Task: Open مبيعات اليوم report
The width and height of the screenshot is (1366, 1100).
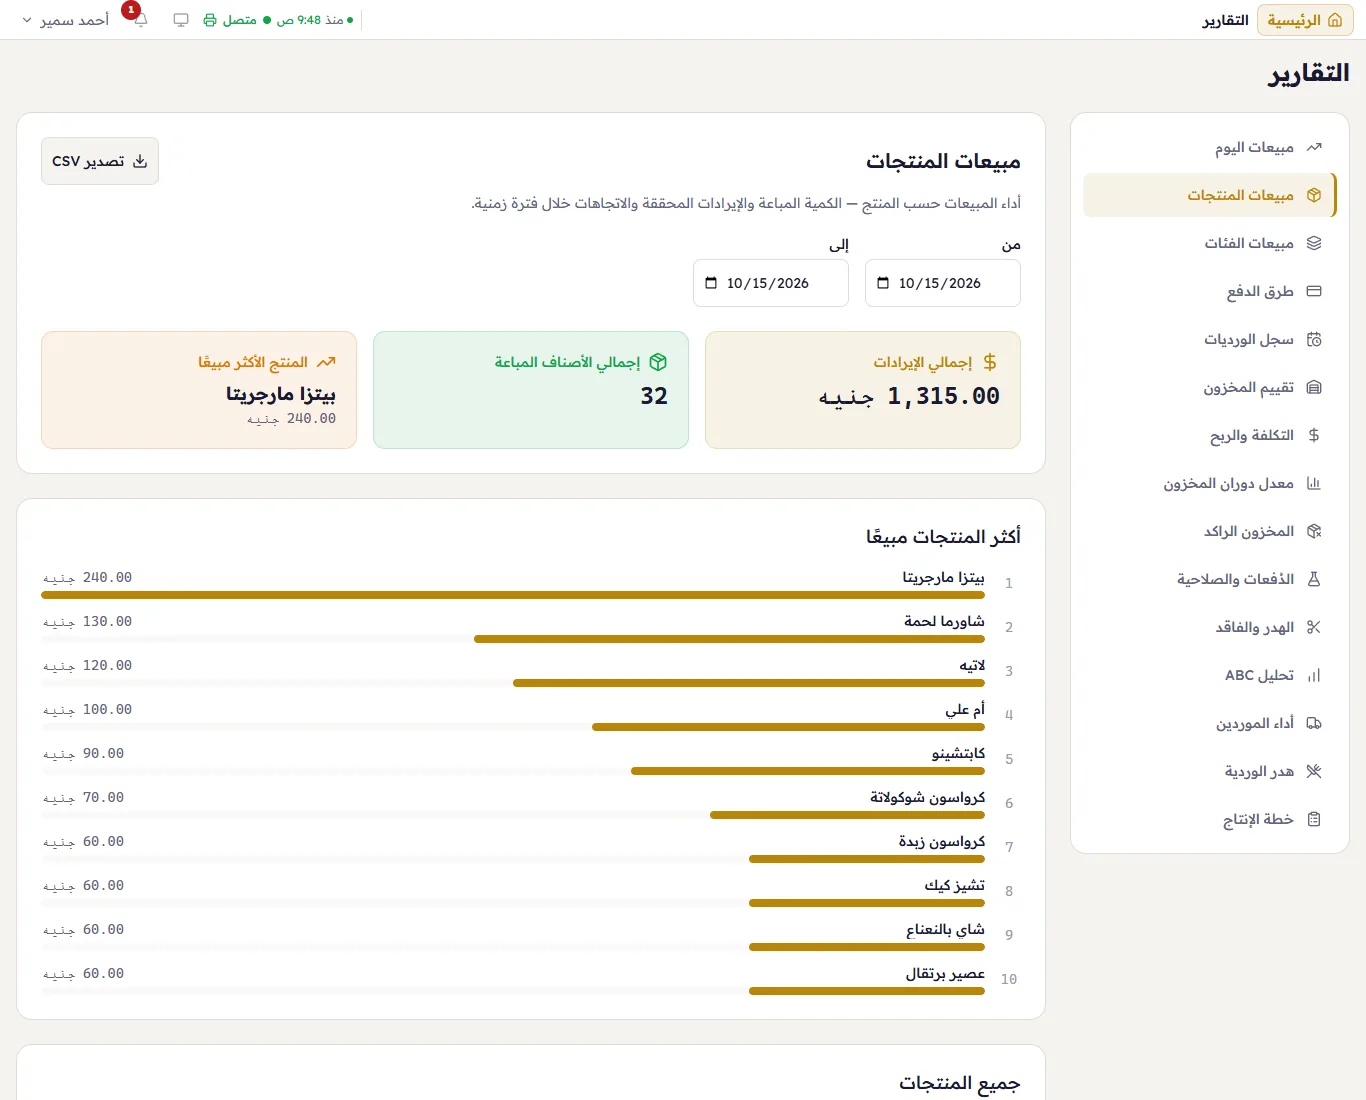Action: point(1210,147)
